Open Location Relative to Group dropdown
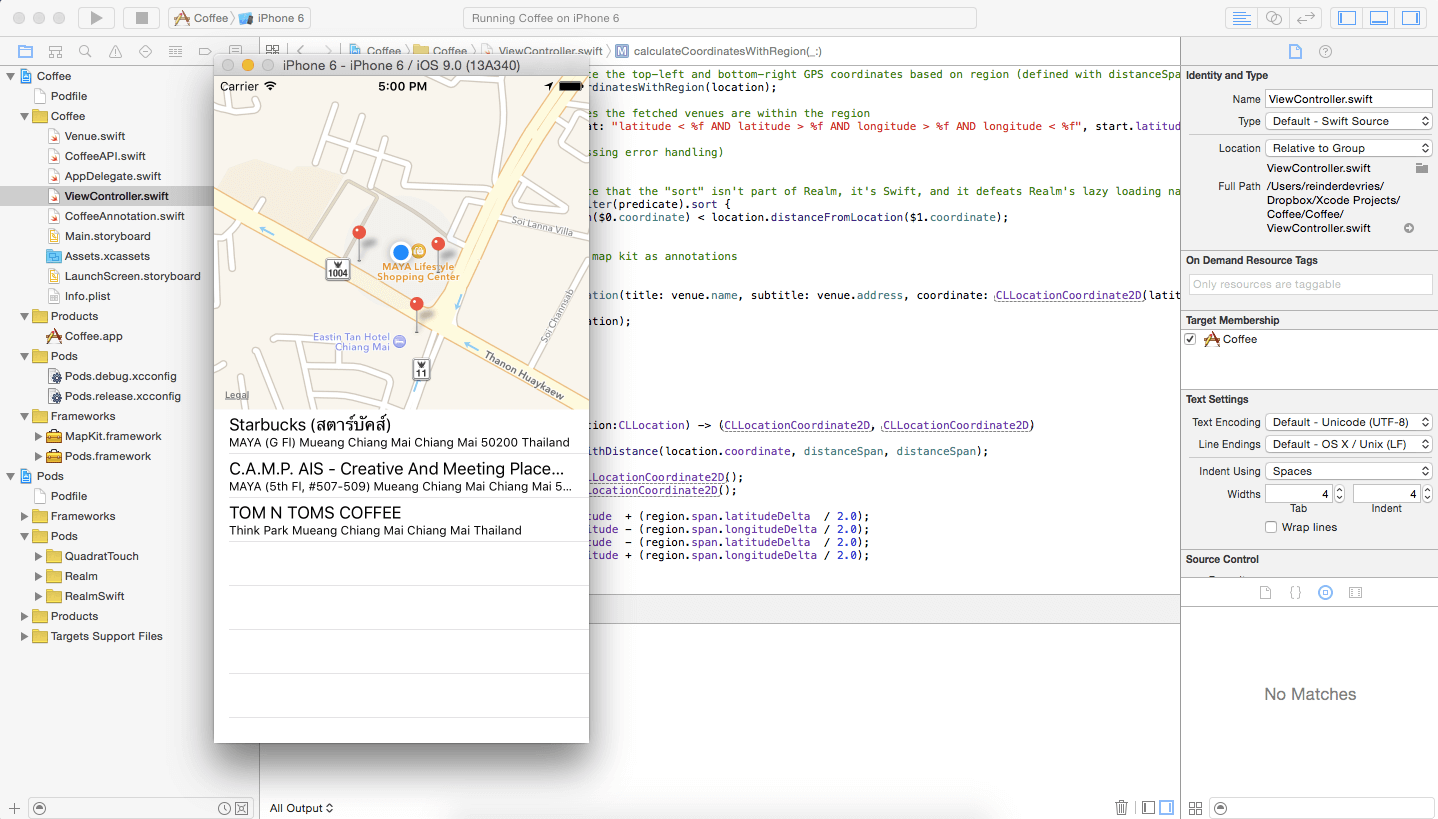Screen dimensions: 1438x819 click(x=1349, y=148)
